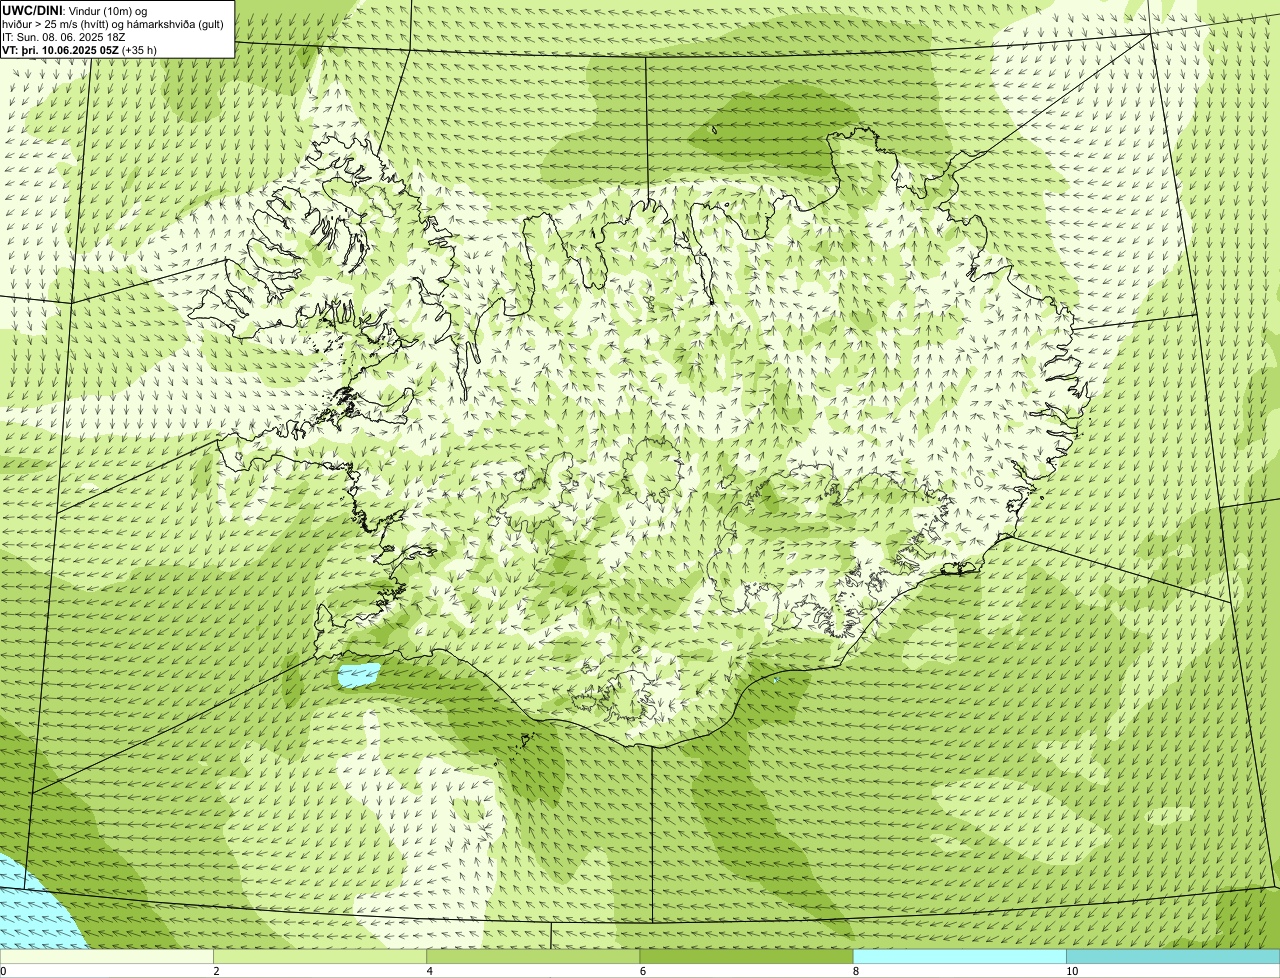Image resolution: width=1280 pixels, height=978 pixels.
Task: Click the 'IT: Sun. 08. 06. 2025 18Z' line
Action: pos(62,36)
